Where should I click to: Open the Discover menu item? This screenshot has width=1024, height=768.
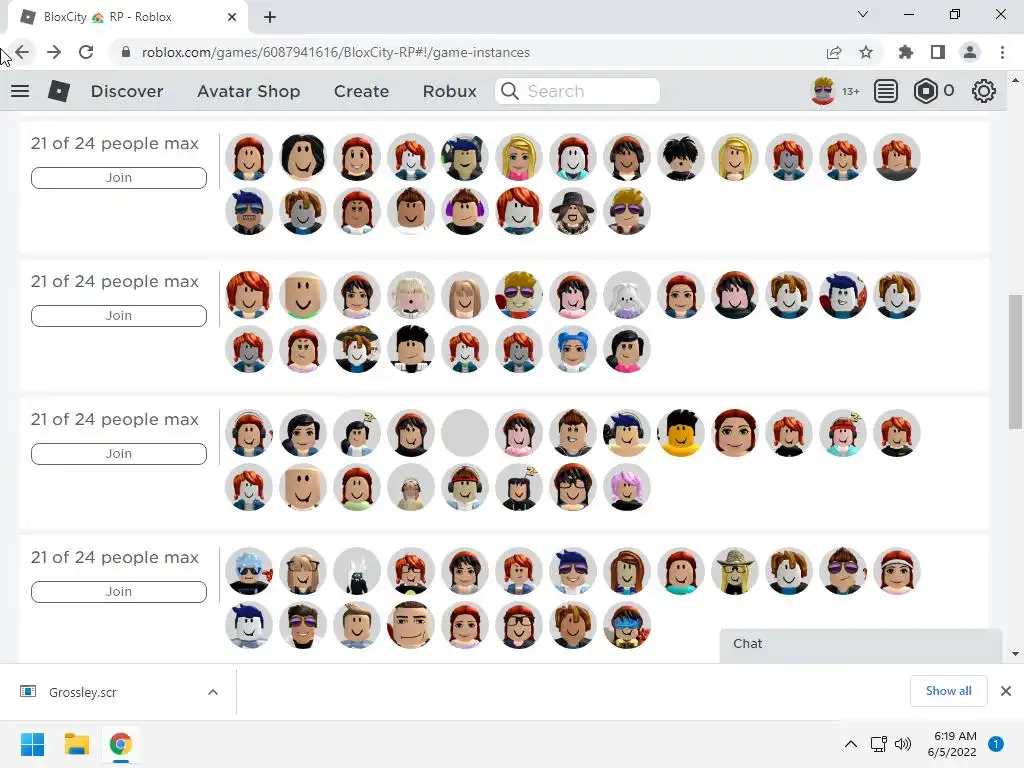click(127, 91)
